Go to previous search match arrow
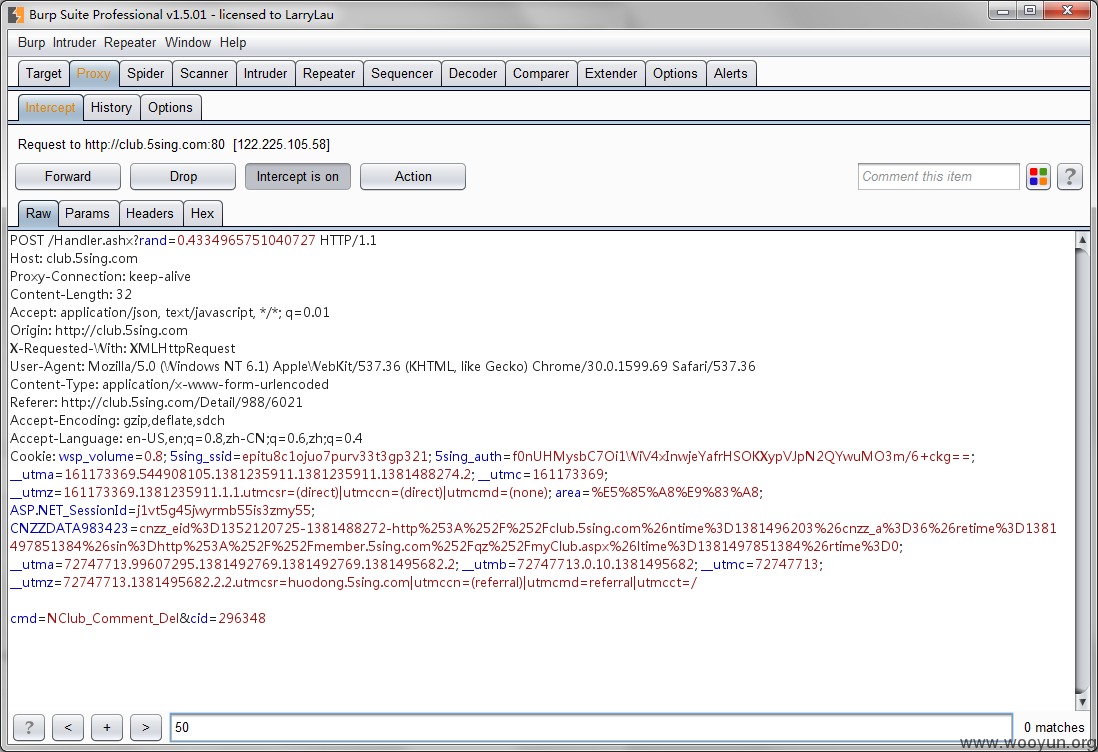This screenshot has height=752, width=1098. tap(68, 727)
